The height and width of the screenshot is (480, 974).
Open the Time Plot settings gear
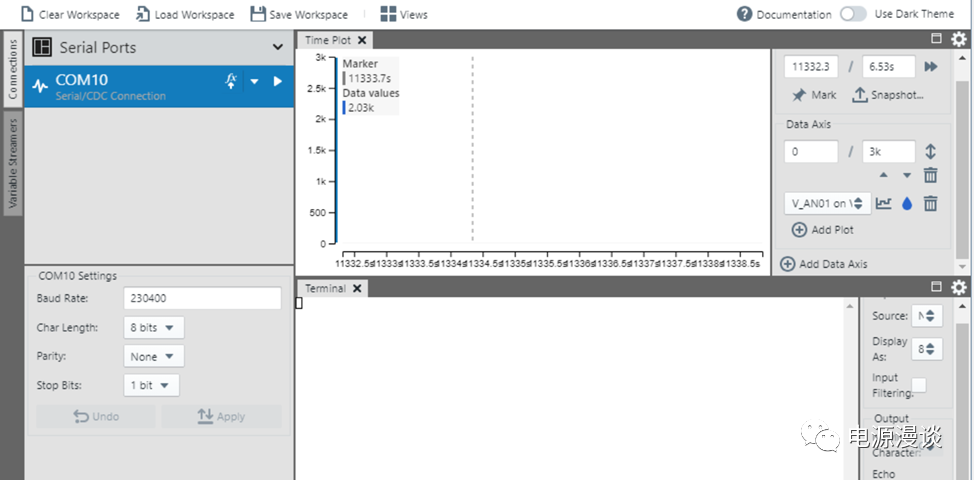(959, 40)
